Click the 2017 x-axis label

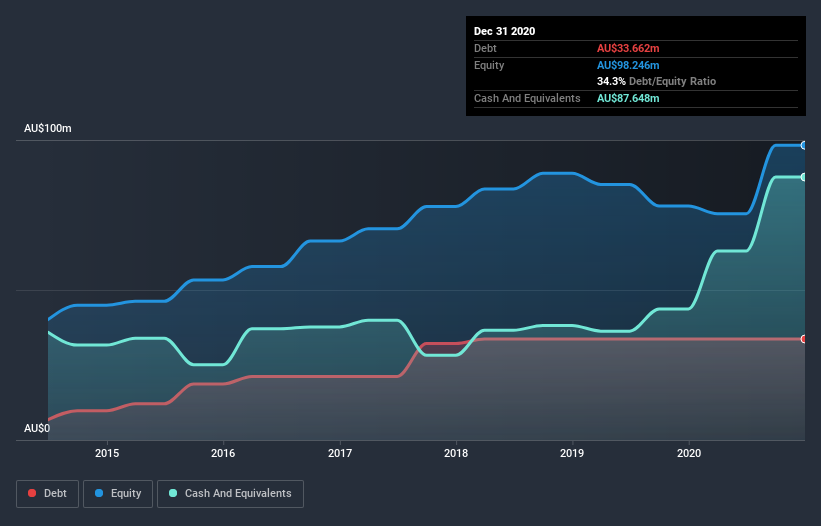point(340,453)
